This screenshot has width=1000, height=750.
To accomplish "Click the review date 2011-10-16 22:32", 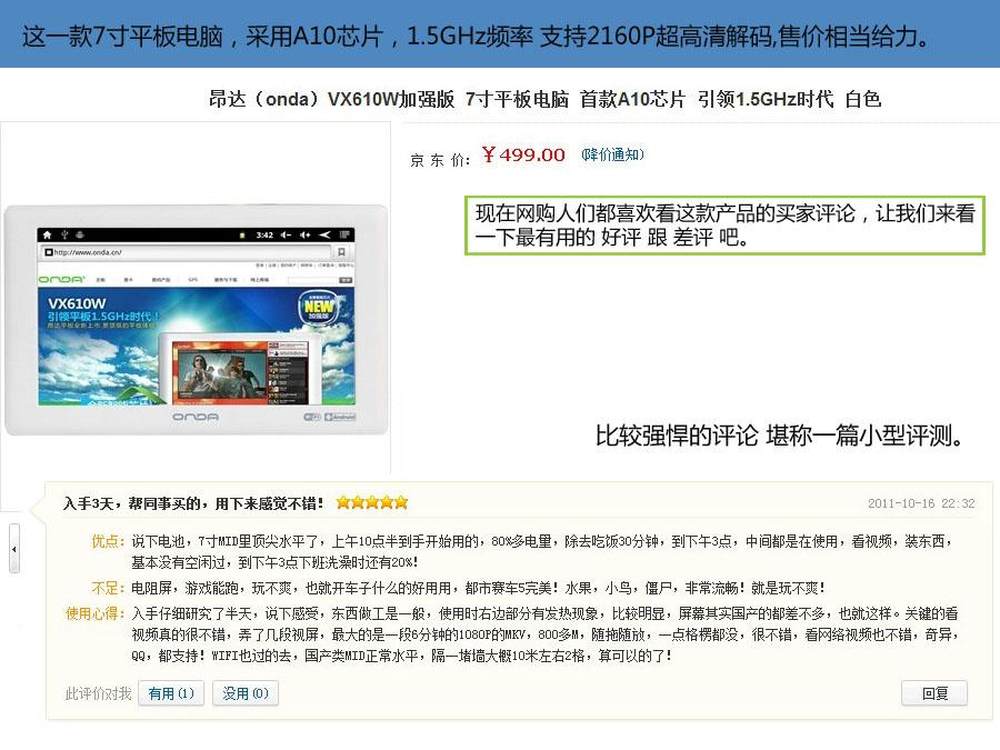I will [x=921, y=503].
